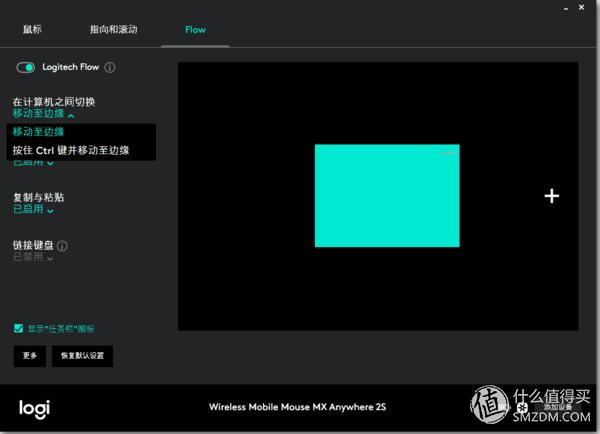Click the 更多 button
Image resolution: width=600 pixels, height=434 pixels.
[30, 356]
